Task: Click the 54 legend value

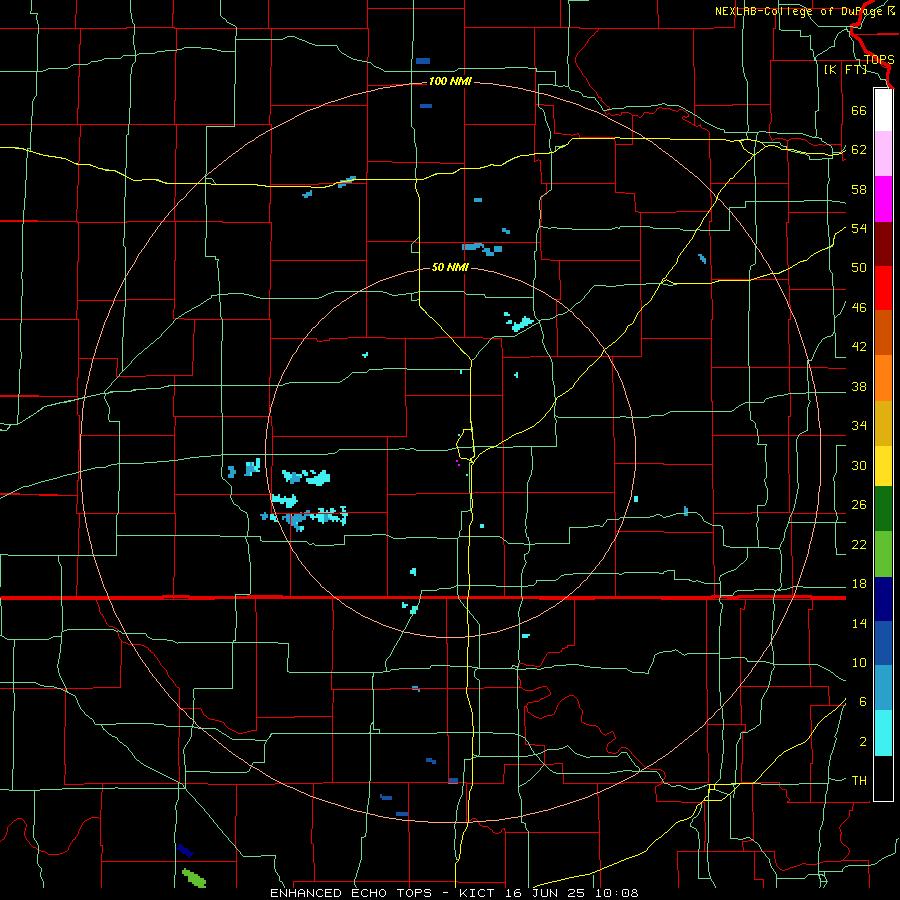Action: coord(859,228)
